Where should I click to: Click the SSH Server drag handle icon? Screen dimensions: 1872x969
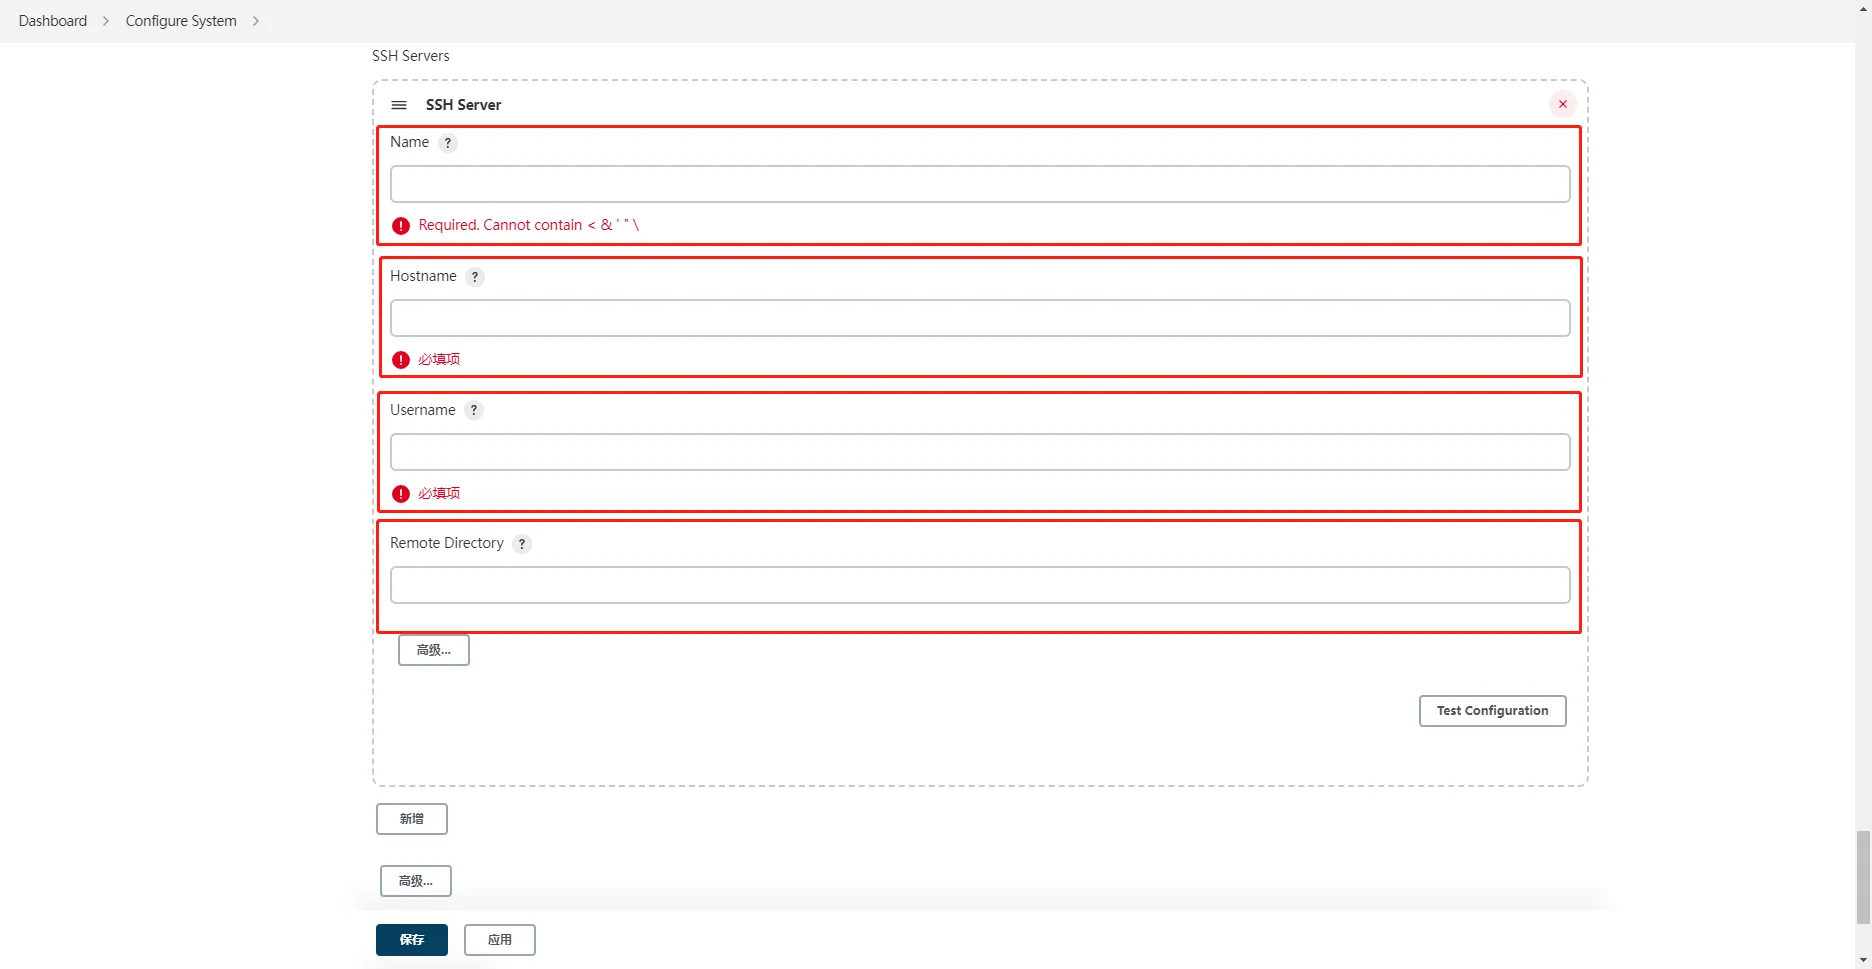pyautogui.click(x=398, y=105)
